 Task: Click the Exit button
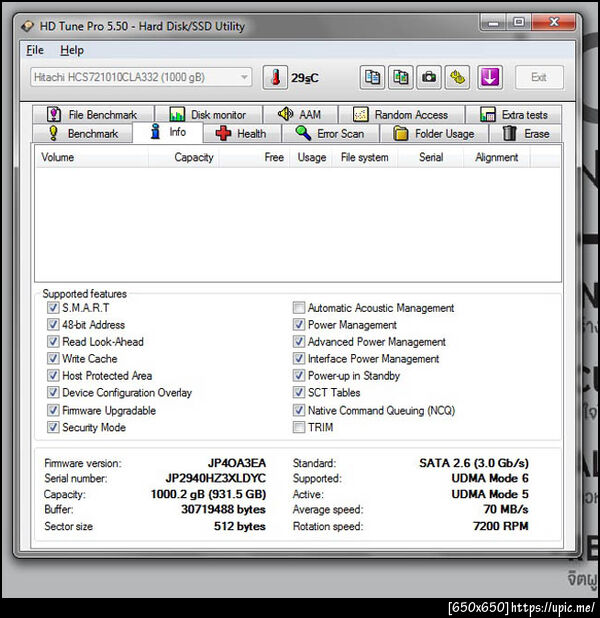point(539,77)
